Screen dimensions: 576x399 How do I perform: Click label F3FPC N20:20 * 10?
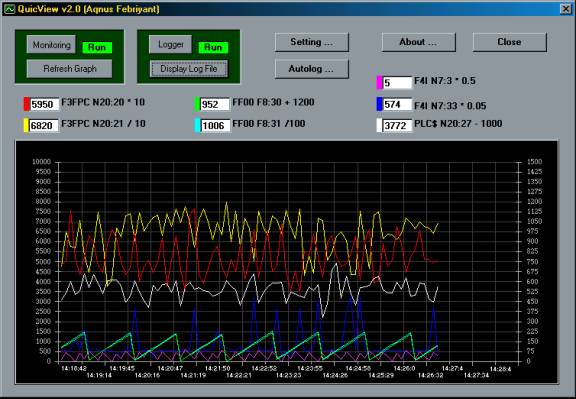[x=103, y=102]
